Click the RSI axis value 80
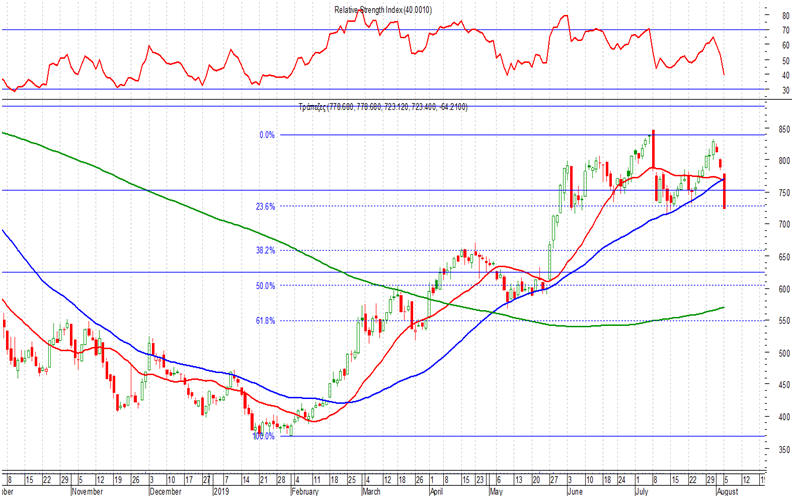Screen dimensions: 794x498 (x=785, y=16)
